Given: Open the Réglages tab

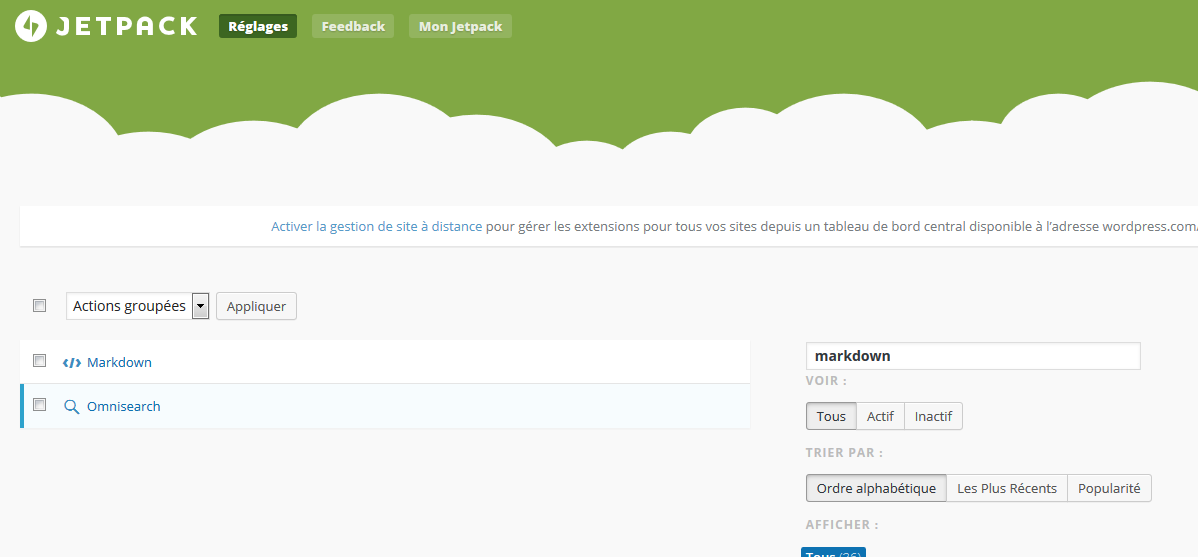Looking at the screenshot, I should (x=258, y=26).
